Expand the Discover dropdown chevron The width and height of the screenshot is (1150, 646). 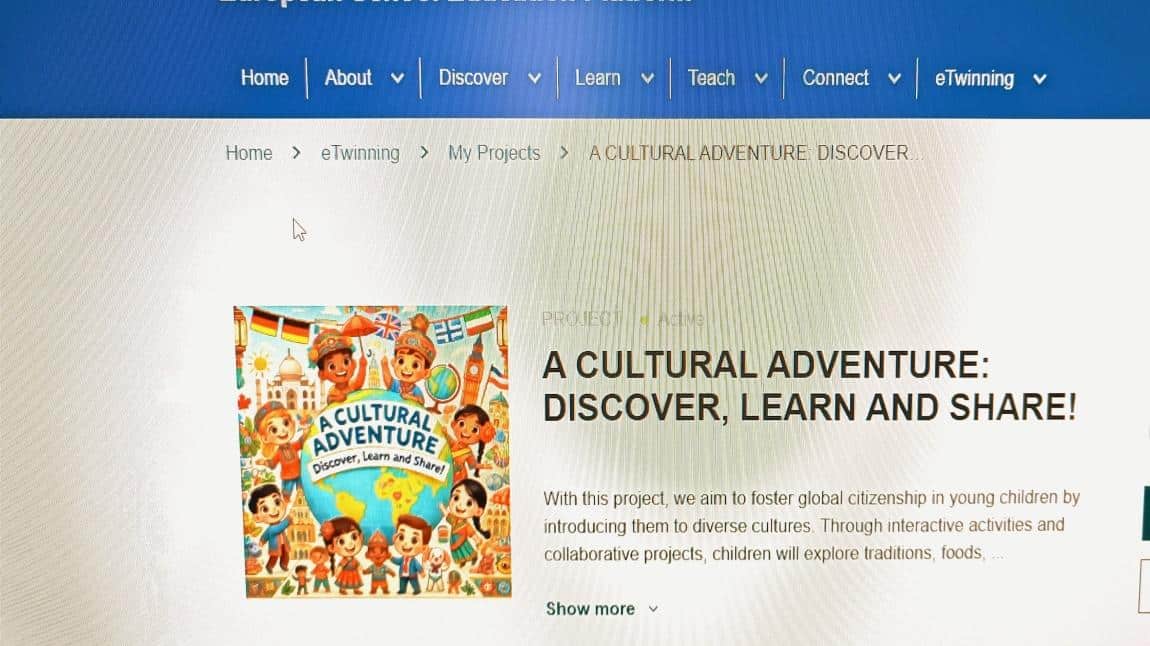click(535, 78)
